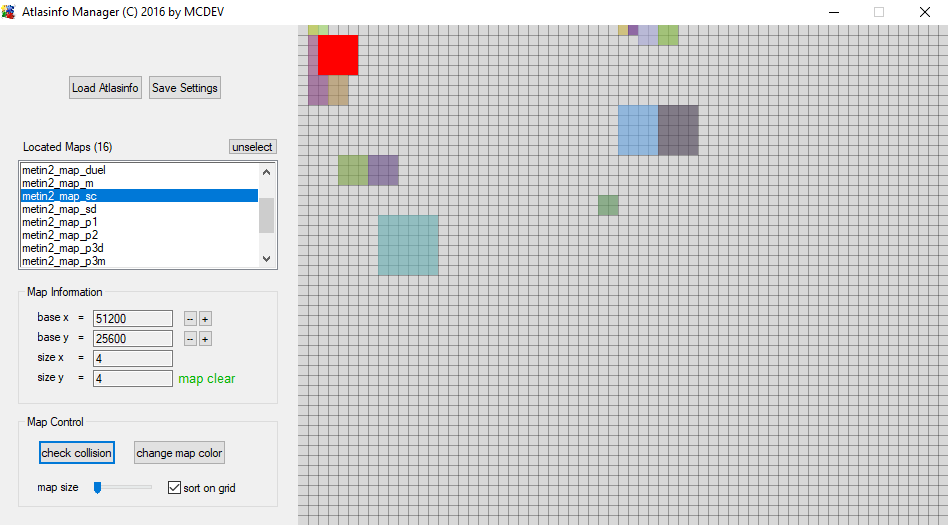Select metin2_map_duel in the list
The image size is (948, 525).
point(139,170)
